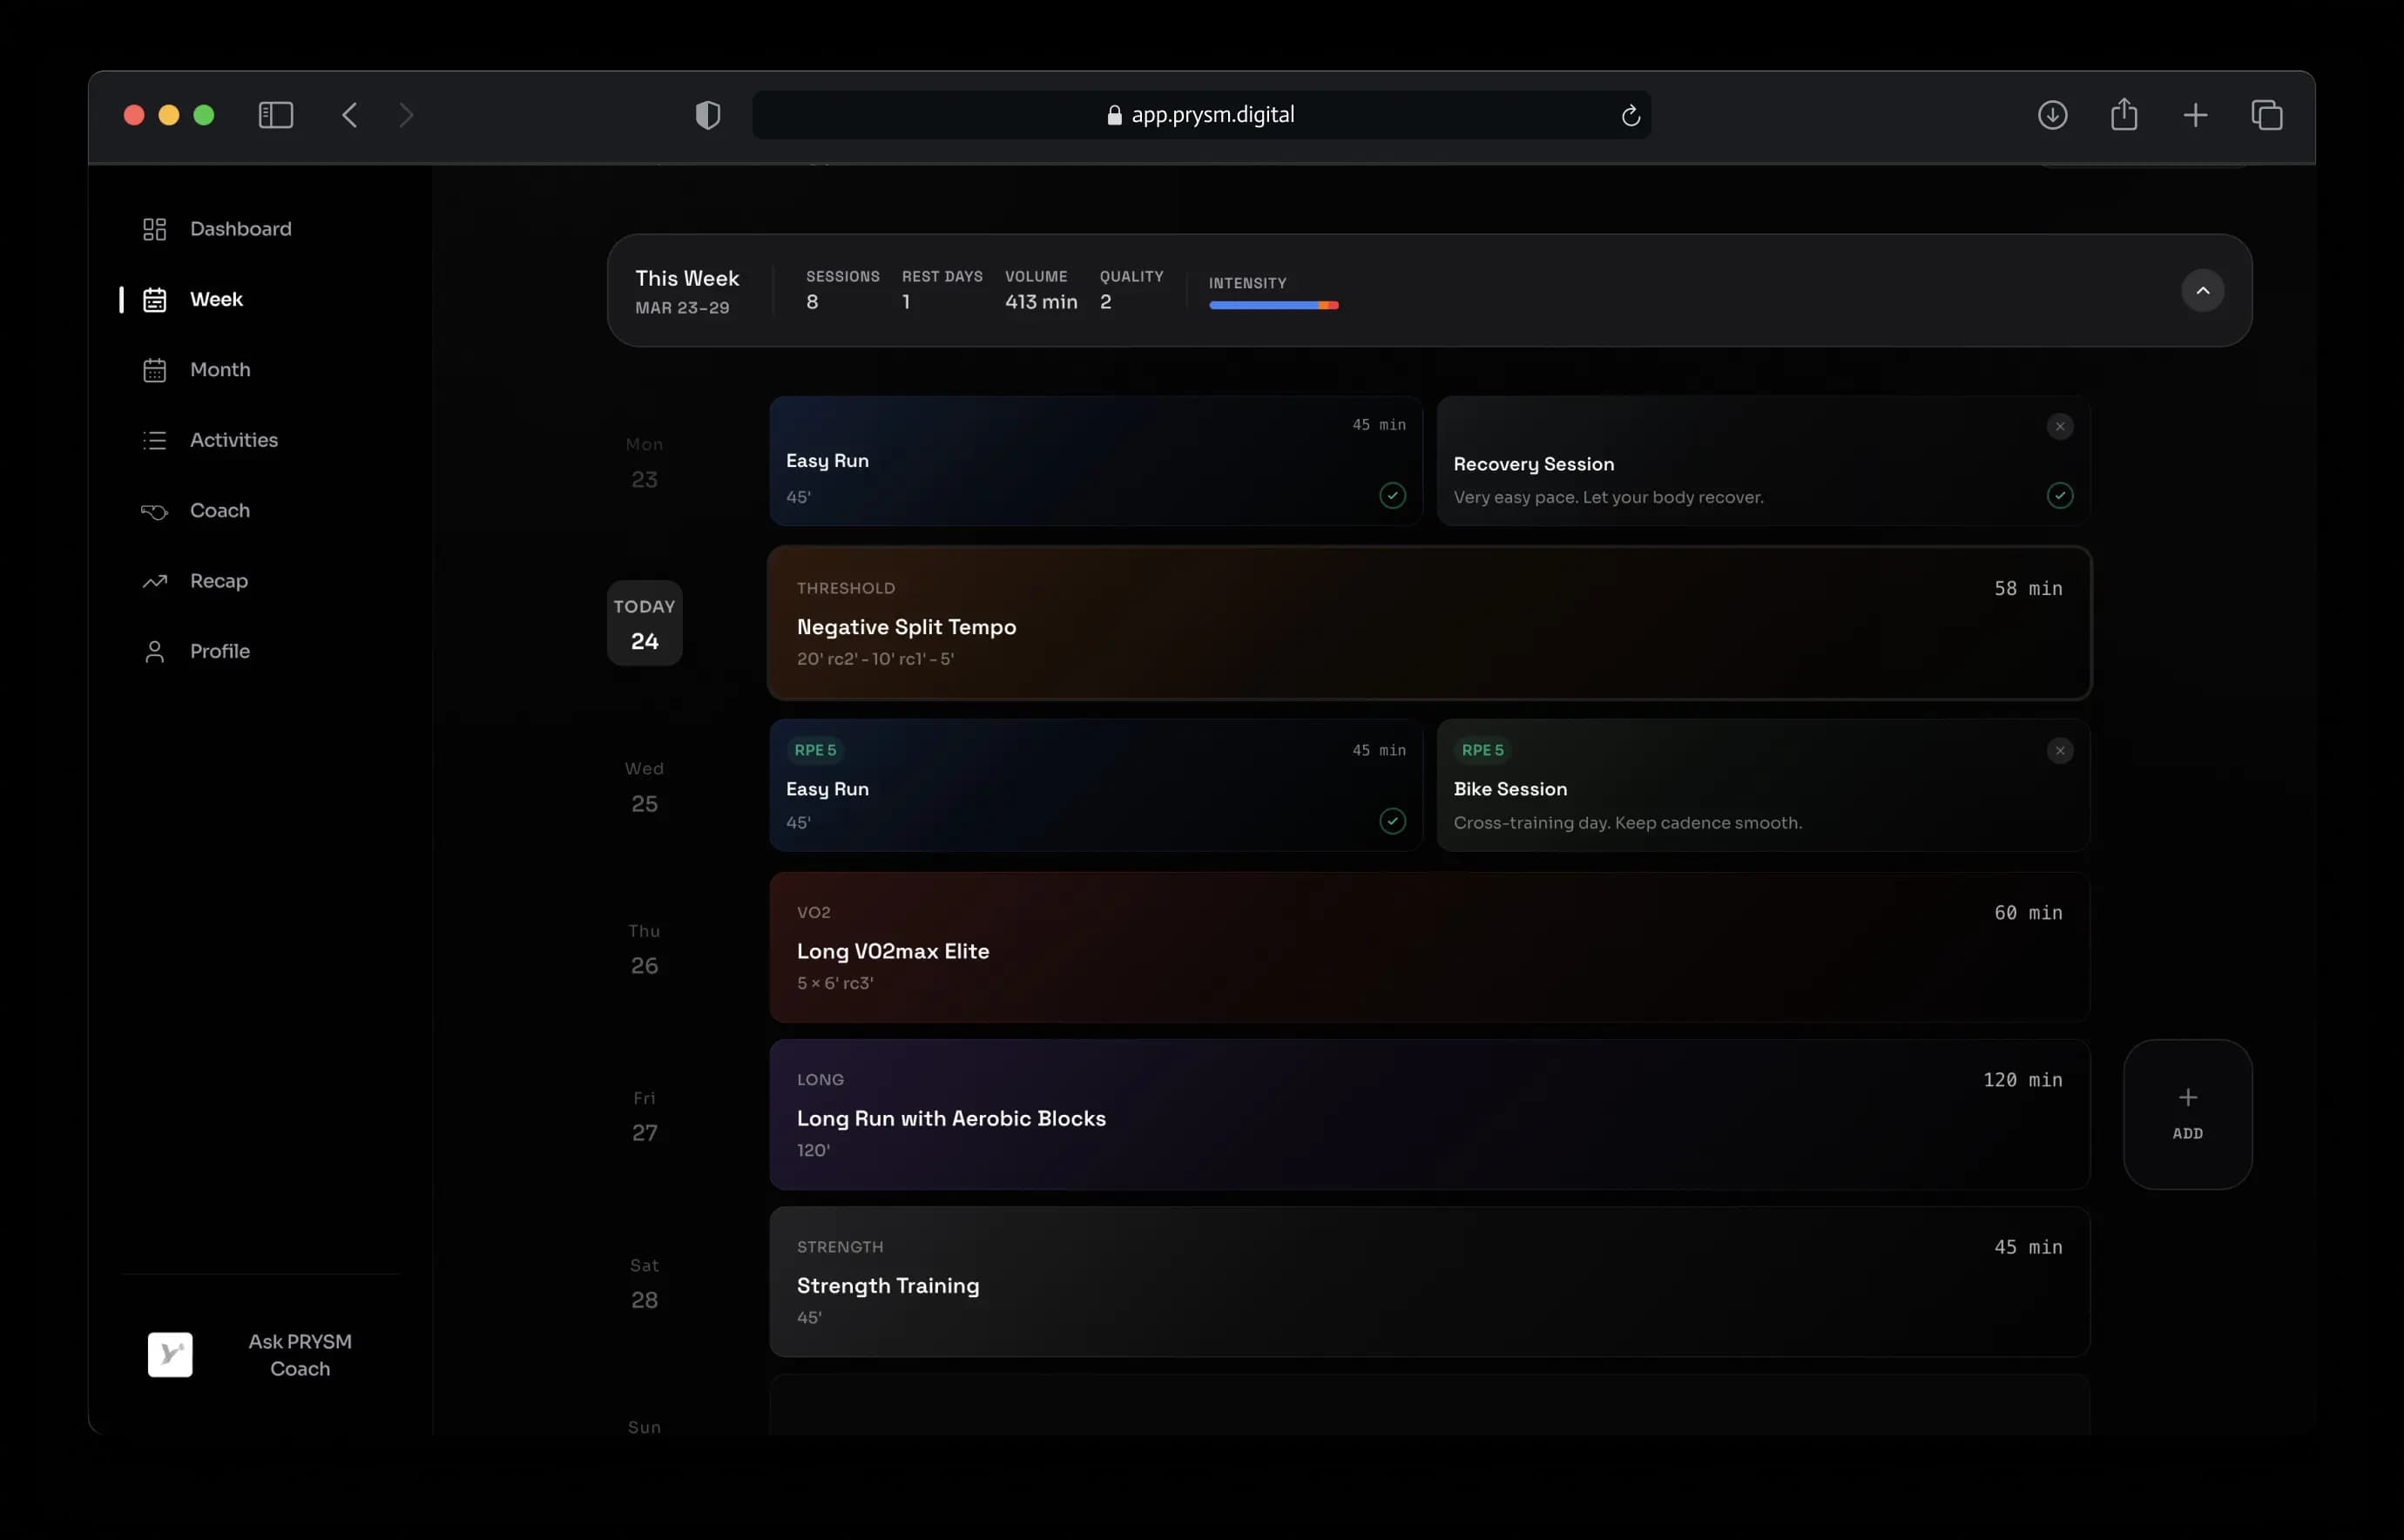2404x1540 pixels.
Task: Dismiss the Bike Session card
Action: coord(2060,750)
